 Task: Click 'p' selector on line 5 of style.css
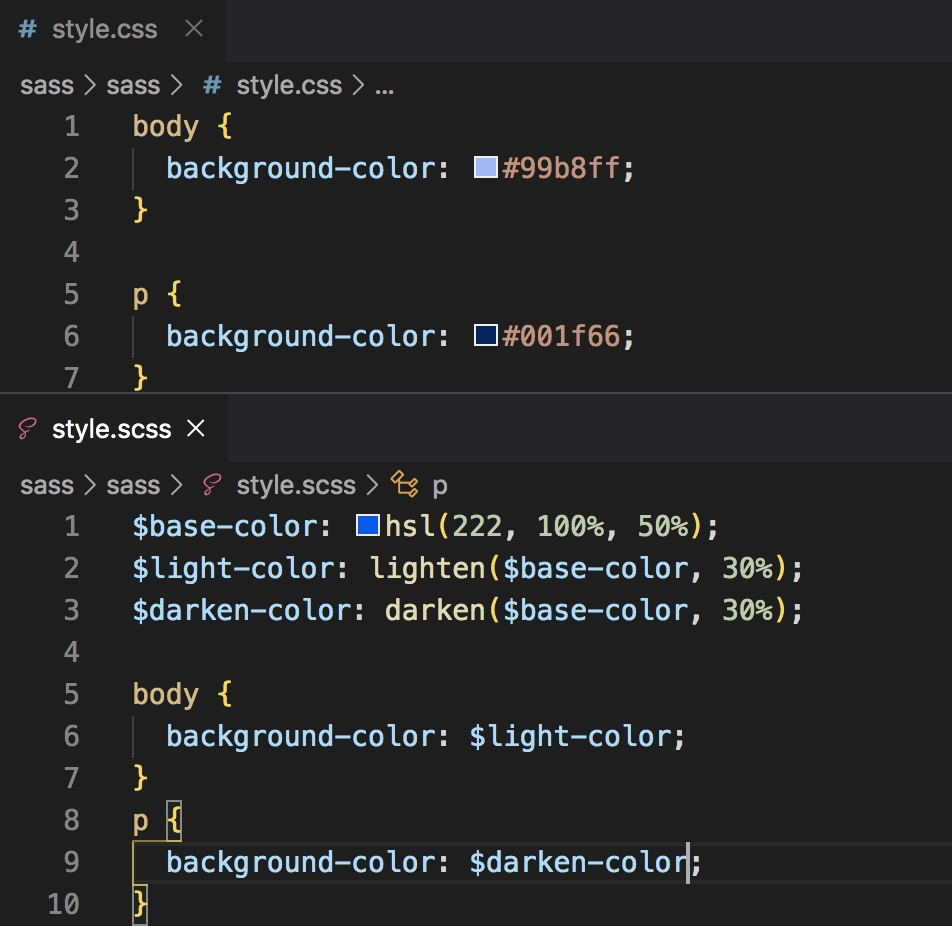coord(140,296)
